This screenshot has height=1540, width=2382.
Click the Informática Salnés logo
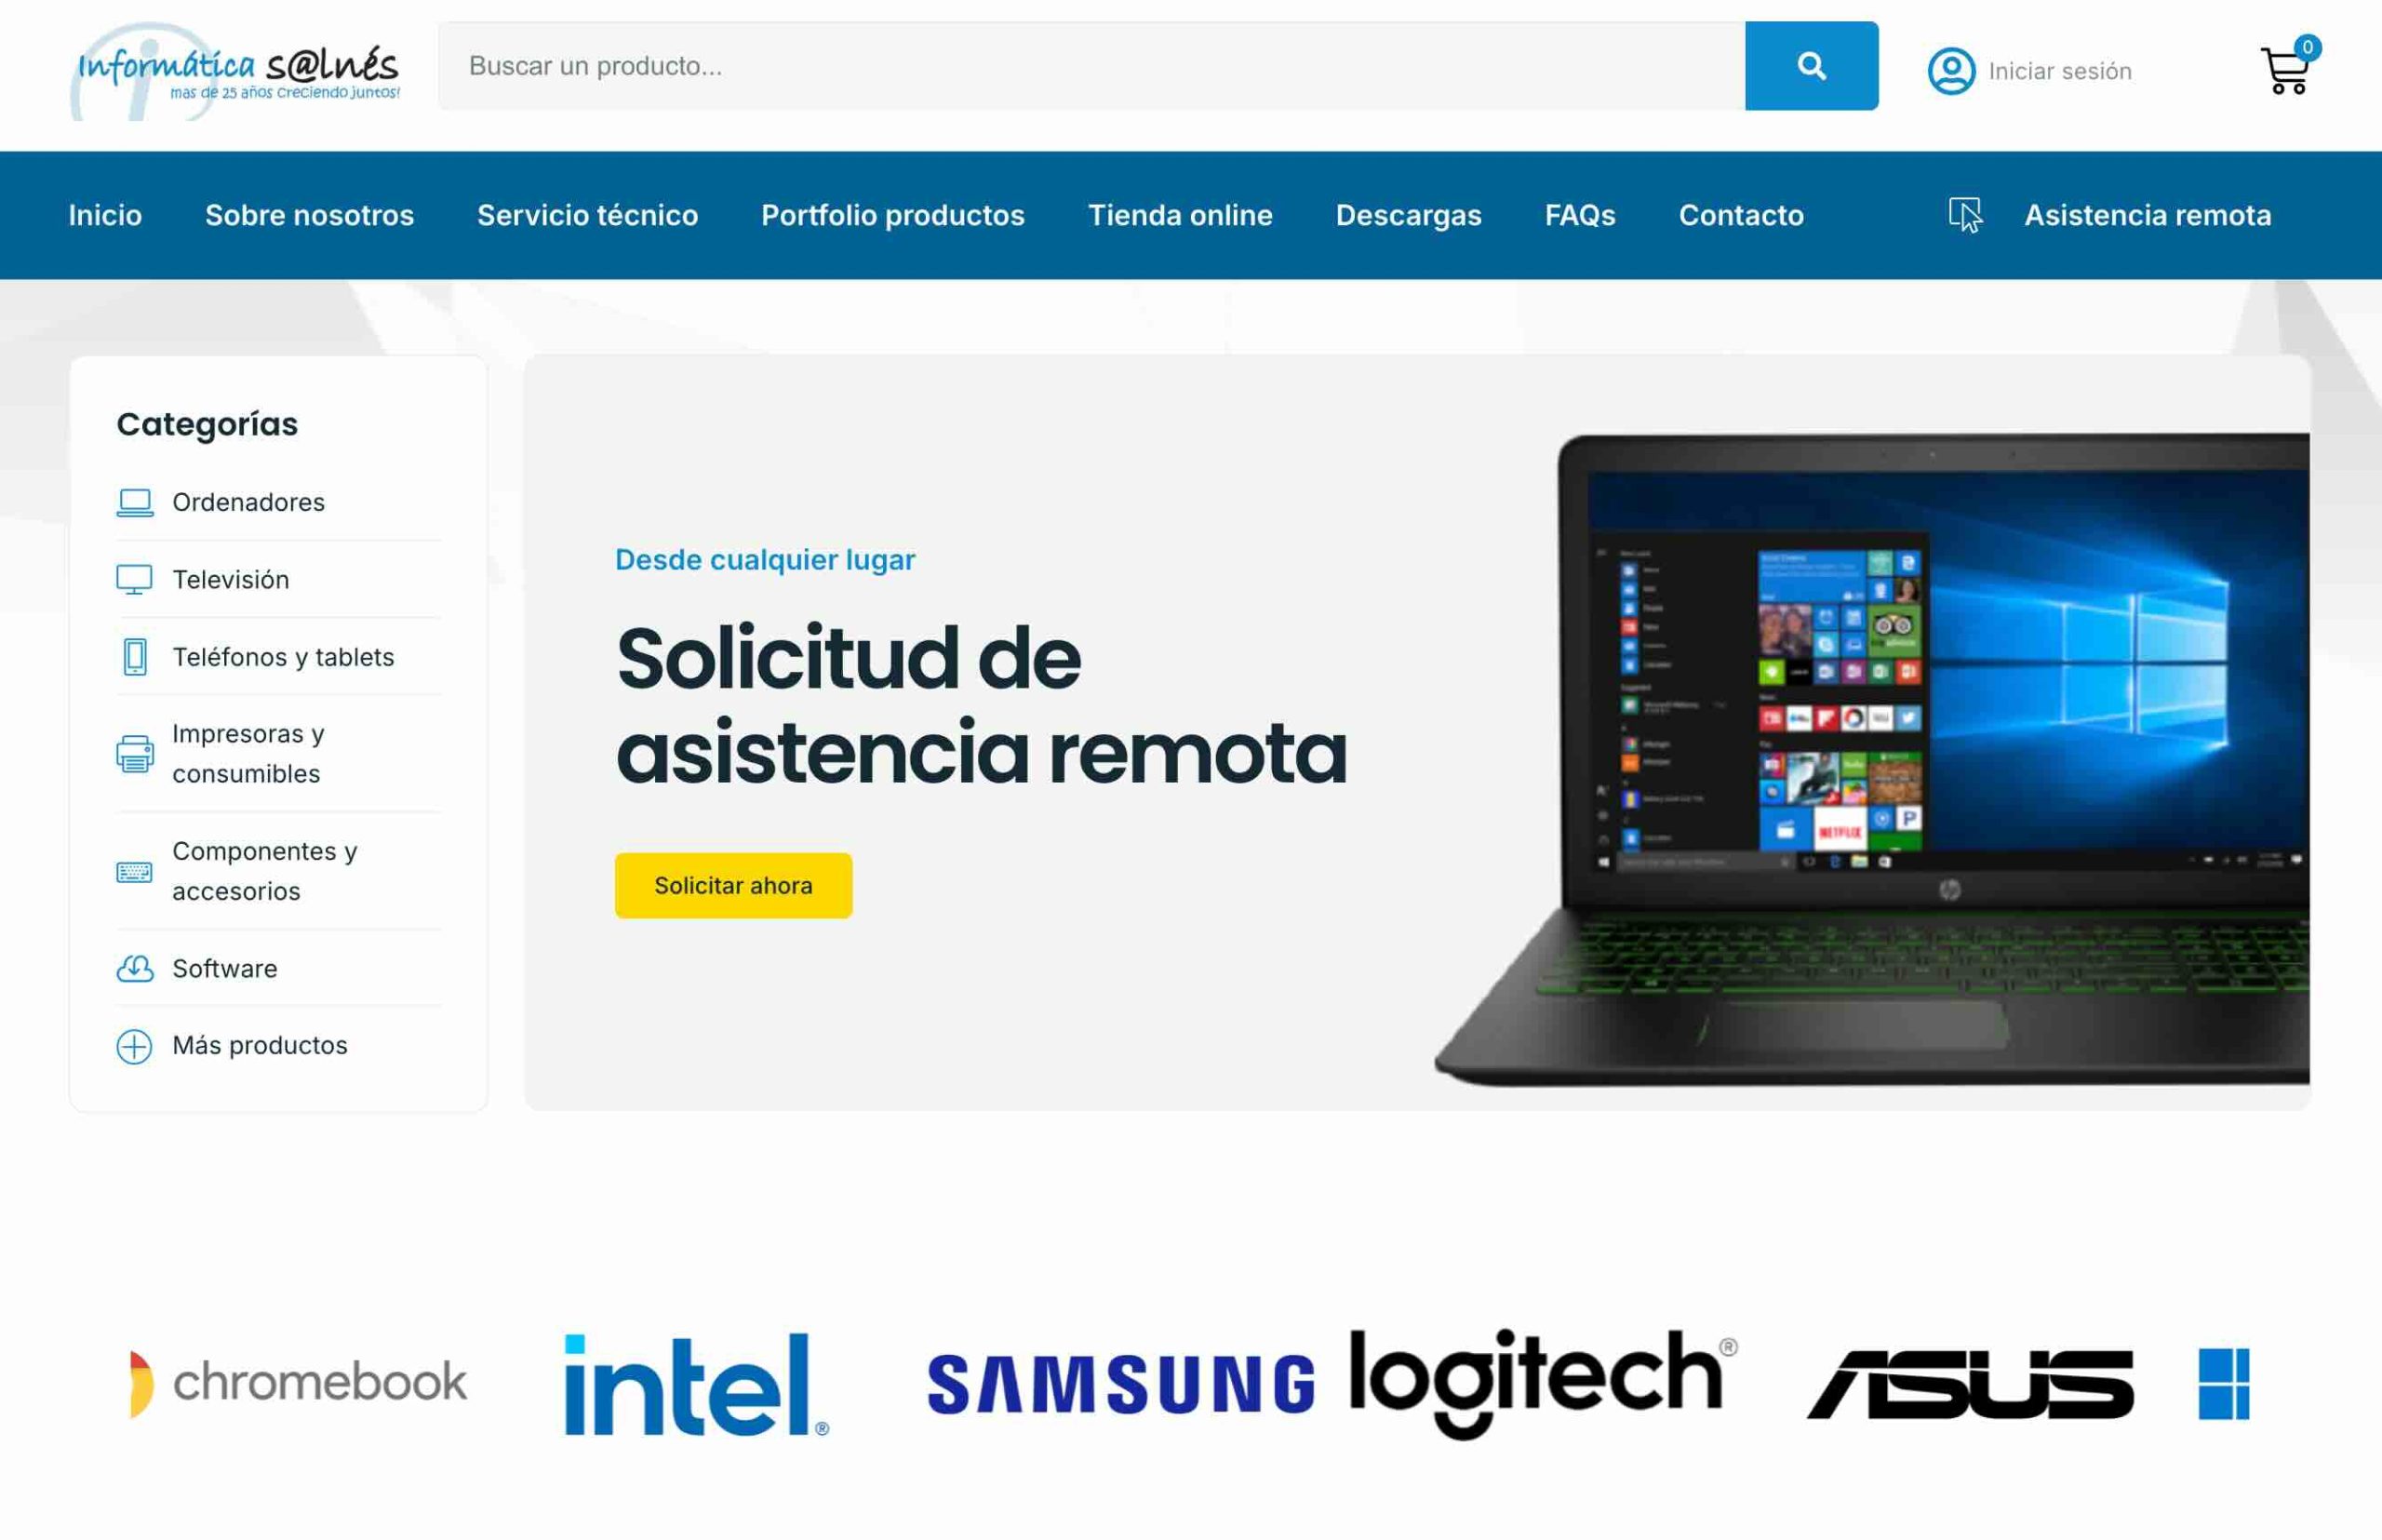click(x=237, y=72)
